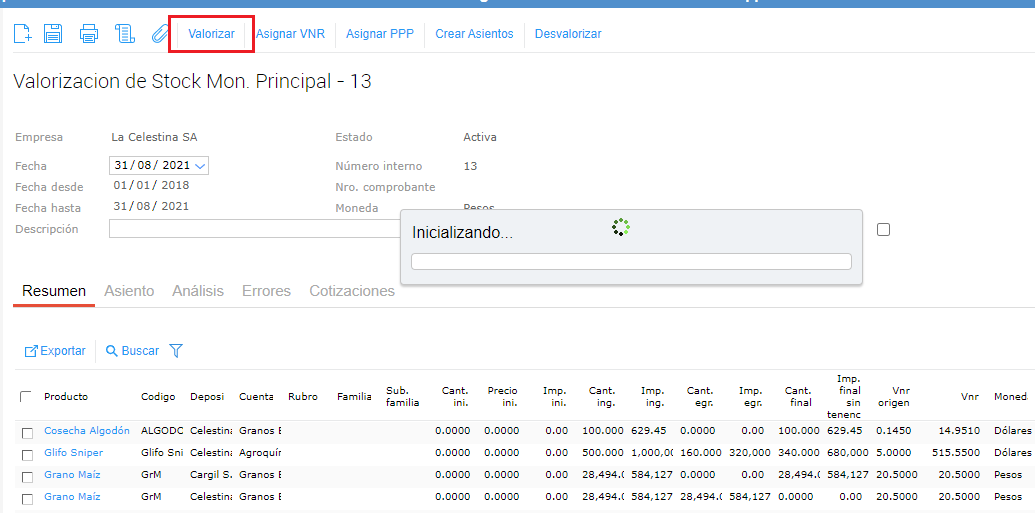Viewport: 1035px width, 513px height.
Task: Tick the Glifo Sniper row checkbox
Action: [x=28, y=454]
